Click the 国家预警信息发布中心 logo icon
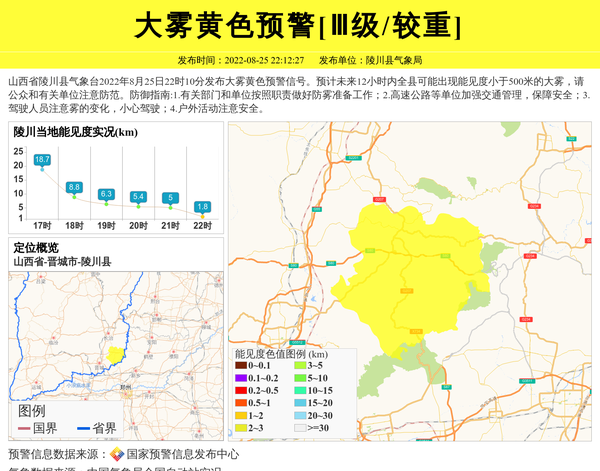Viewport: 600px width, 471px height. click(117, 454)
